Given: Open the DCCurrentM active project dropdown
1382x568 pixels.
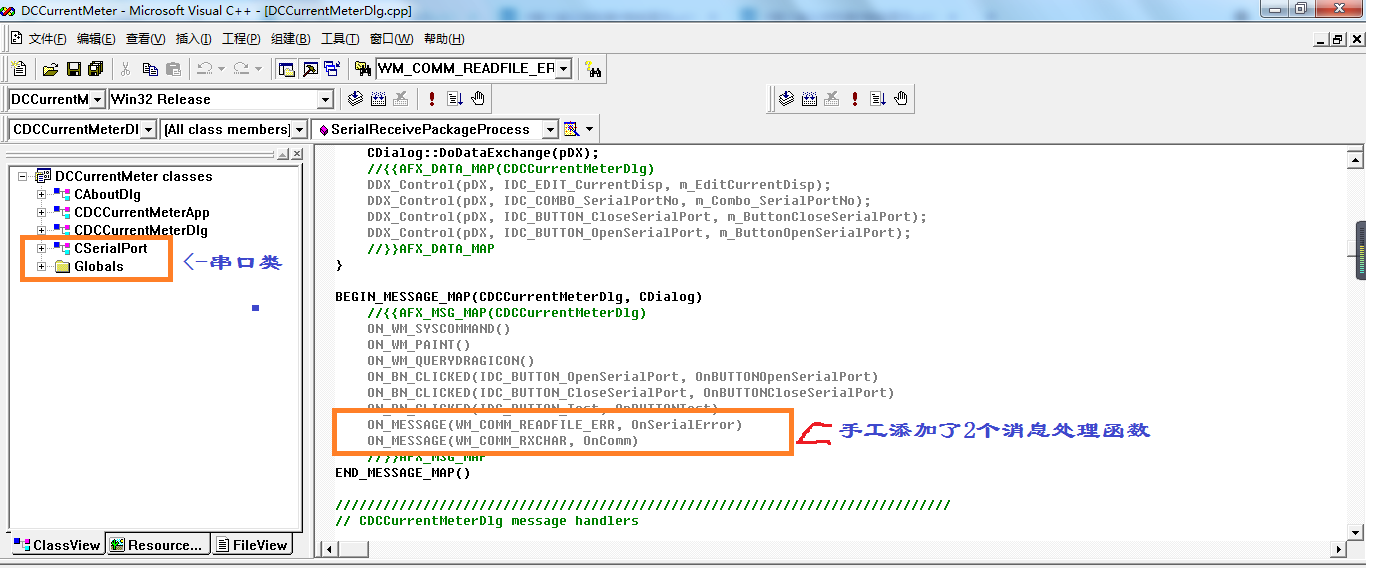Looking at the screenshot, I should coord(97,99).
